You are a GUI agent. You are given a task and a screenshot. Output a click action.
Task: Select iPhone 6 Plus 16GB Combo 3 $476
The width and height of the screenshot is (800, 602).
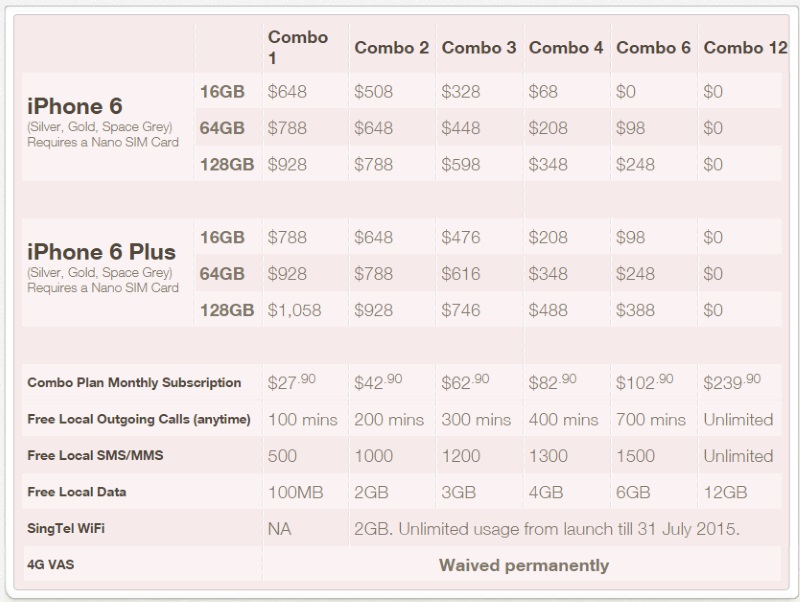click(461, 237)
